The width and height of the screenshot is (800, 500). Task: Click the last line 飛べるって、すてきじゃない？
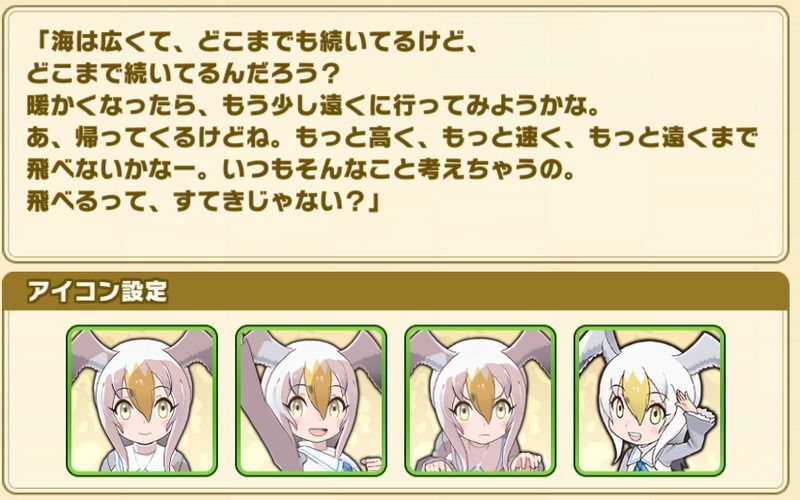tap(203, 202)
